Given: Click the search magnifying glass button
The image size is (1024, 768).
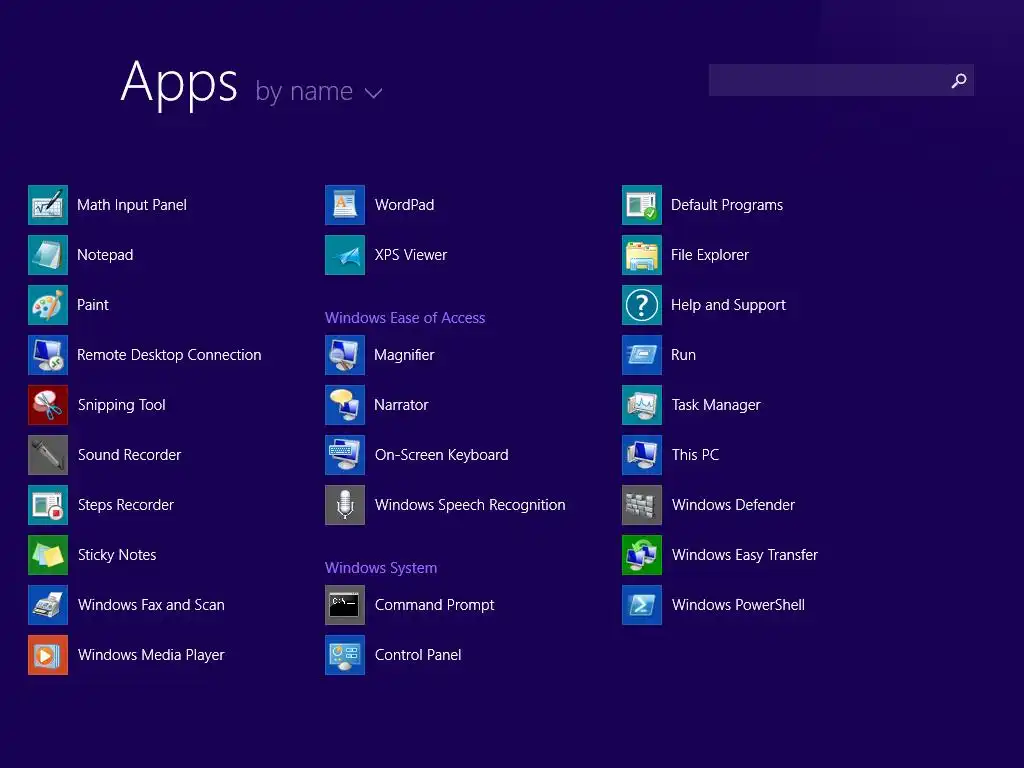Looking at the screenshot, I should 958,80.
